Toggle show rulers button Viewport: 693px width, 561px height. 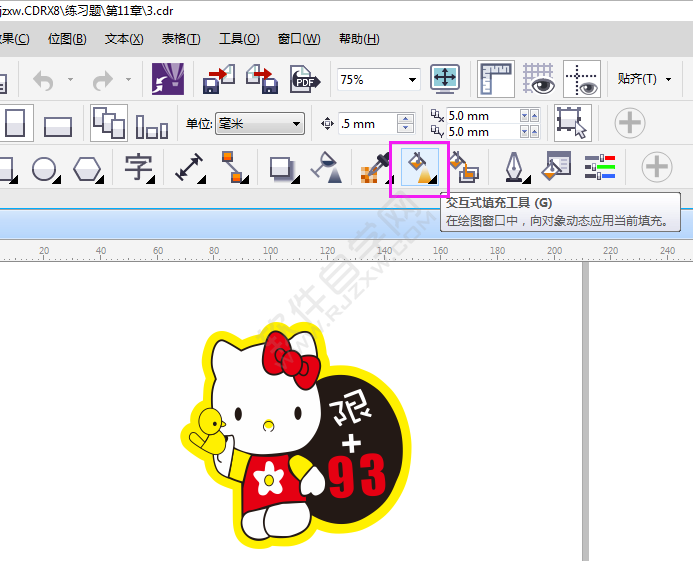[496, 79]
